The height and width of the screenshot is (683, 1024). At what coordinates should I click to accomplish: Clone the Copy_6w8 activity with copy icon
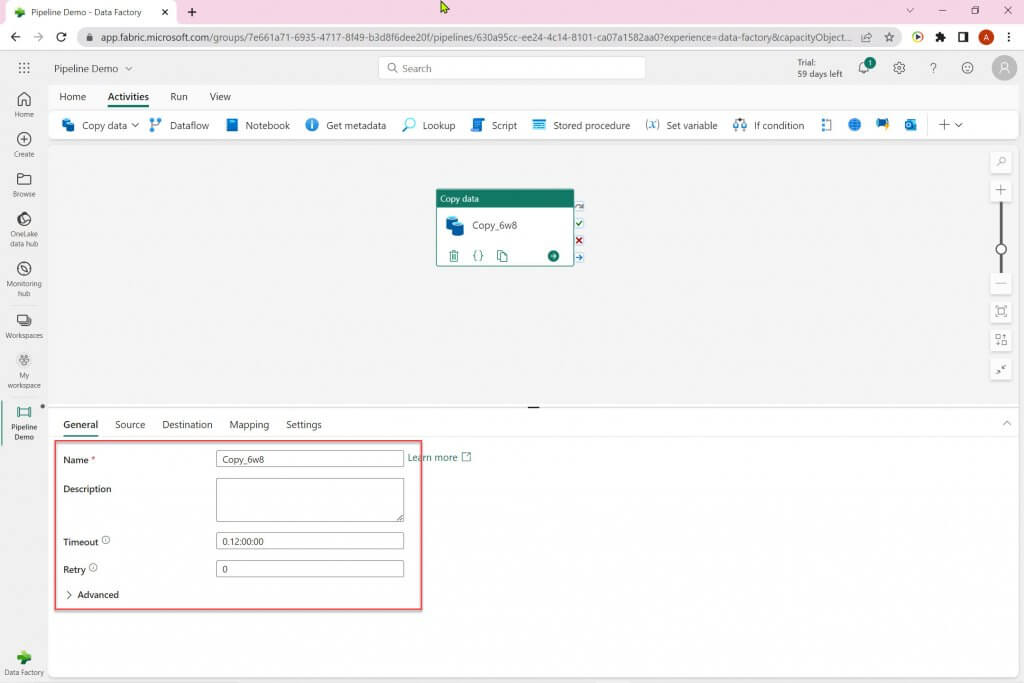coord(502,256)
